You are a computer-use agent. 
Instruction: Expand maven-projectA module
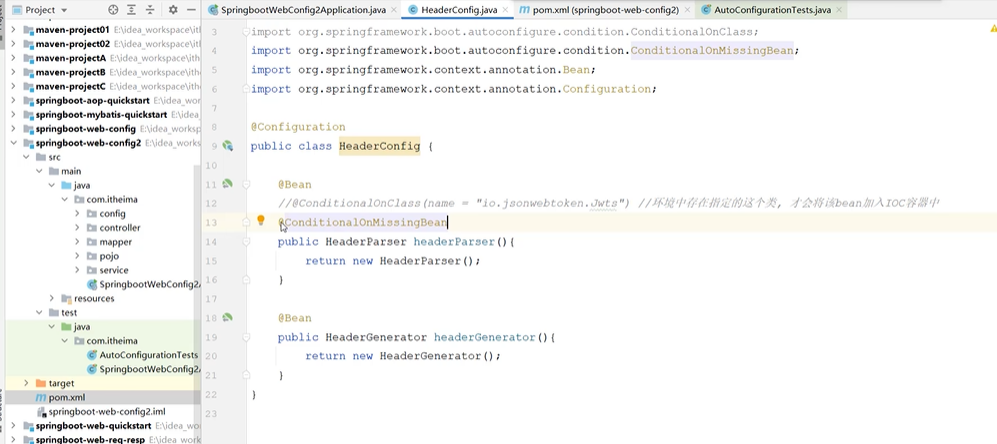pyautogui.click(x=13, y=58)
